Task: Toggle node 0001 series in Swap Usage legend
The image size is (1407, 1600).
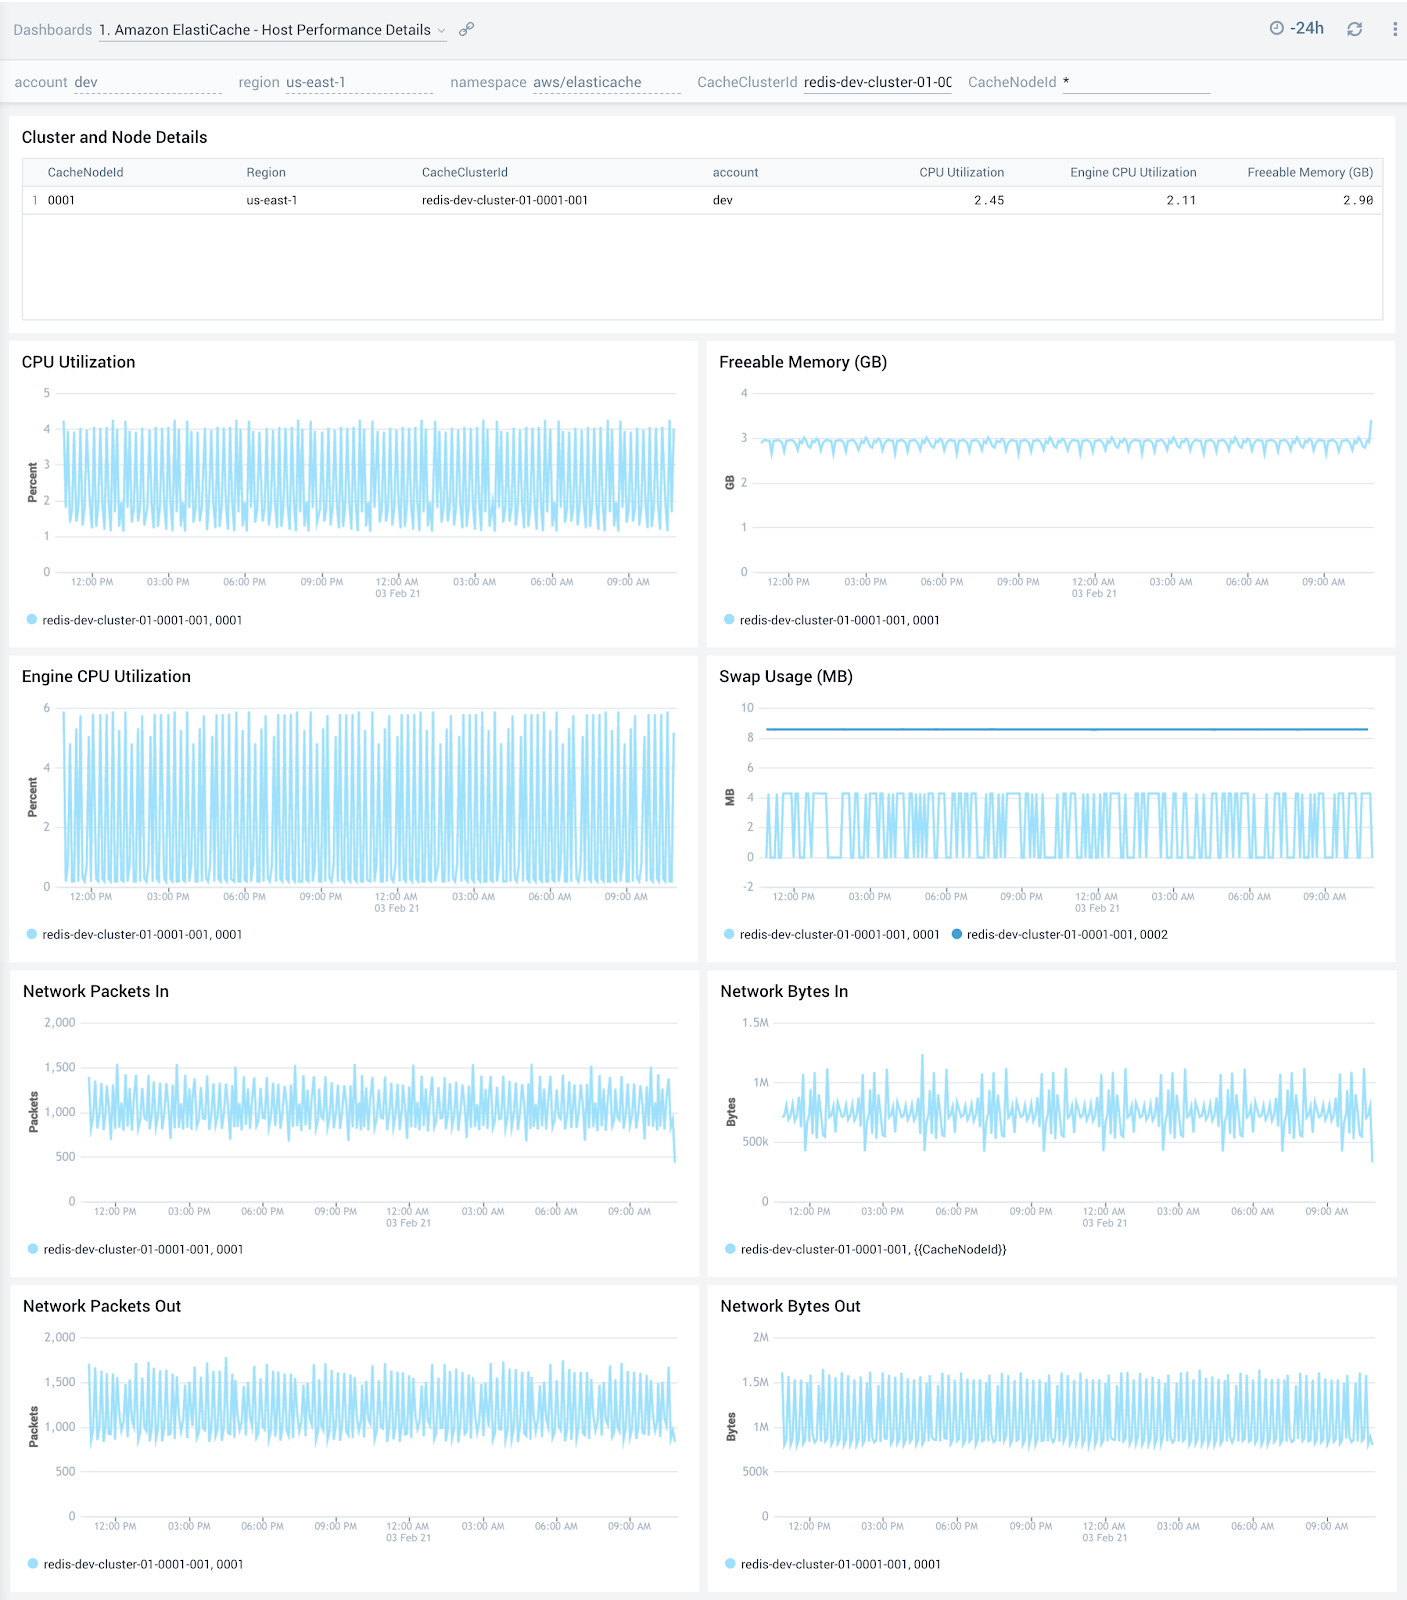Action: pyautogui.click(x=839, y=934)
